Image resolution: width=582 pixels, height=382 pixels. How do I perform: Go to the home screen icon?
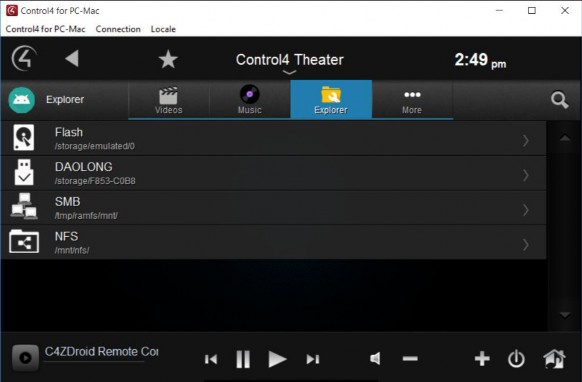(x=555, y=359)
